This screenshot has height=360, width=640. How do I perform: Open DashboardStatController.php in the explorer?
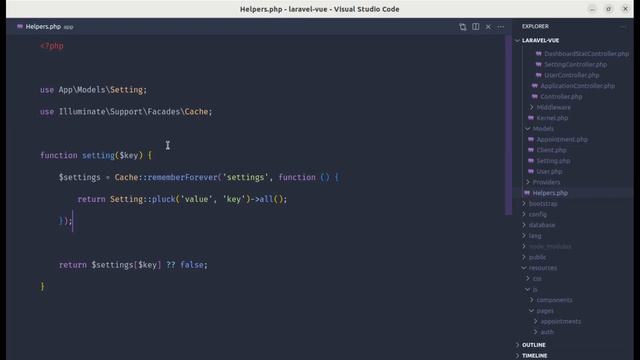click(586, 53)
